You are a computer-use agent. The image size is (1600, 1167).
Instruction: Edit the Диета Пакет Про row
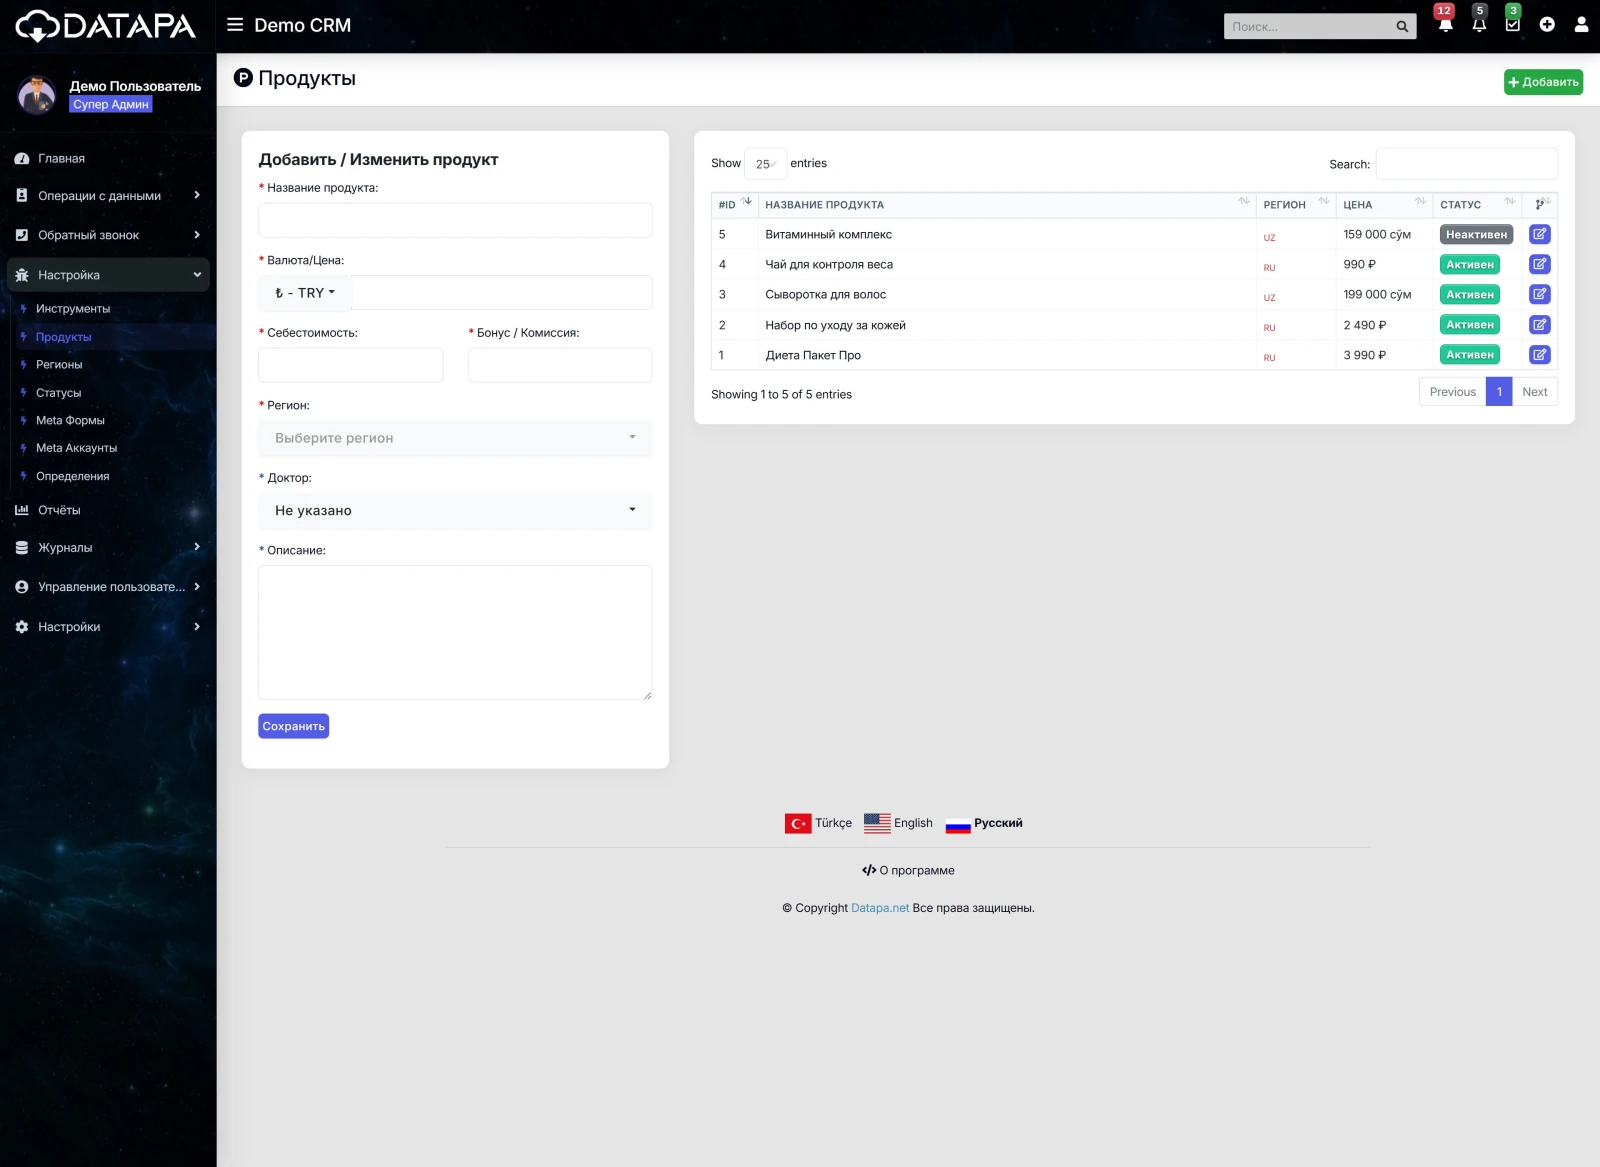point(1539,354)
